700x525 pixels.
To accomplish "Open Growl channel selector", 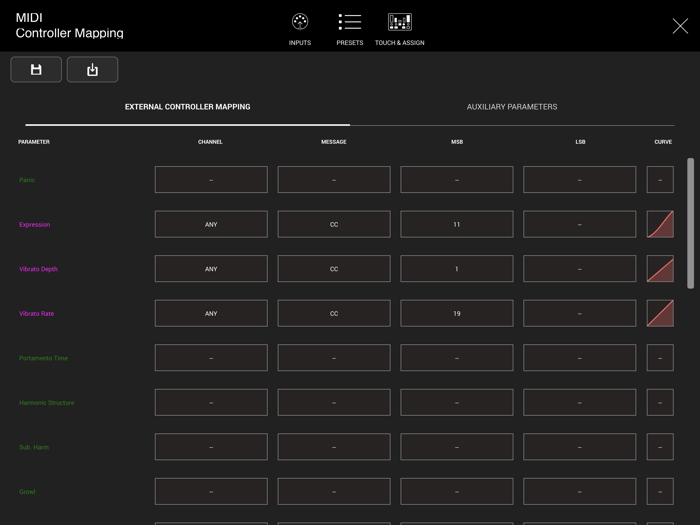I will point(211,492).
